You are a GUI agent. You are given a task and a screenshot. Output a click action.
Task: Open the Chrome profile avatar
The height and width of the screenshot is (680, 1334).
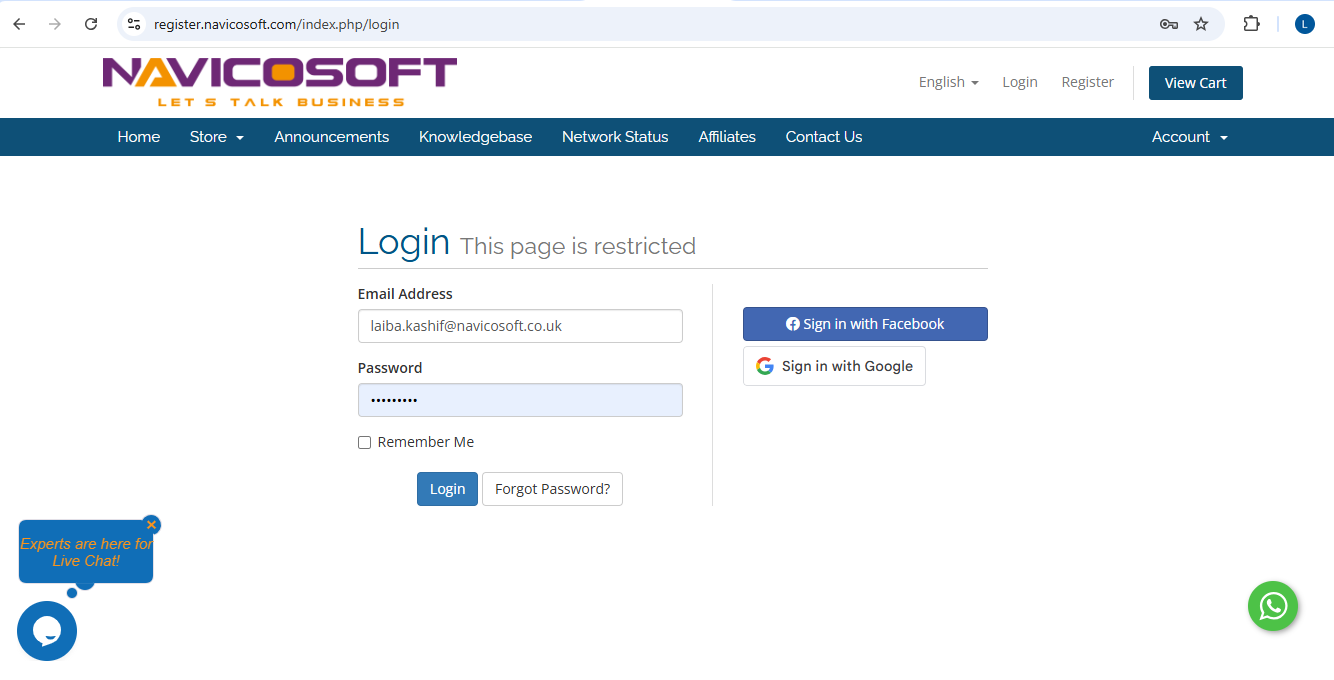point(1304,24)
